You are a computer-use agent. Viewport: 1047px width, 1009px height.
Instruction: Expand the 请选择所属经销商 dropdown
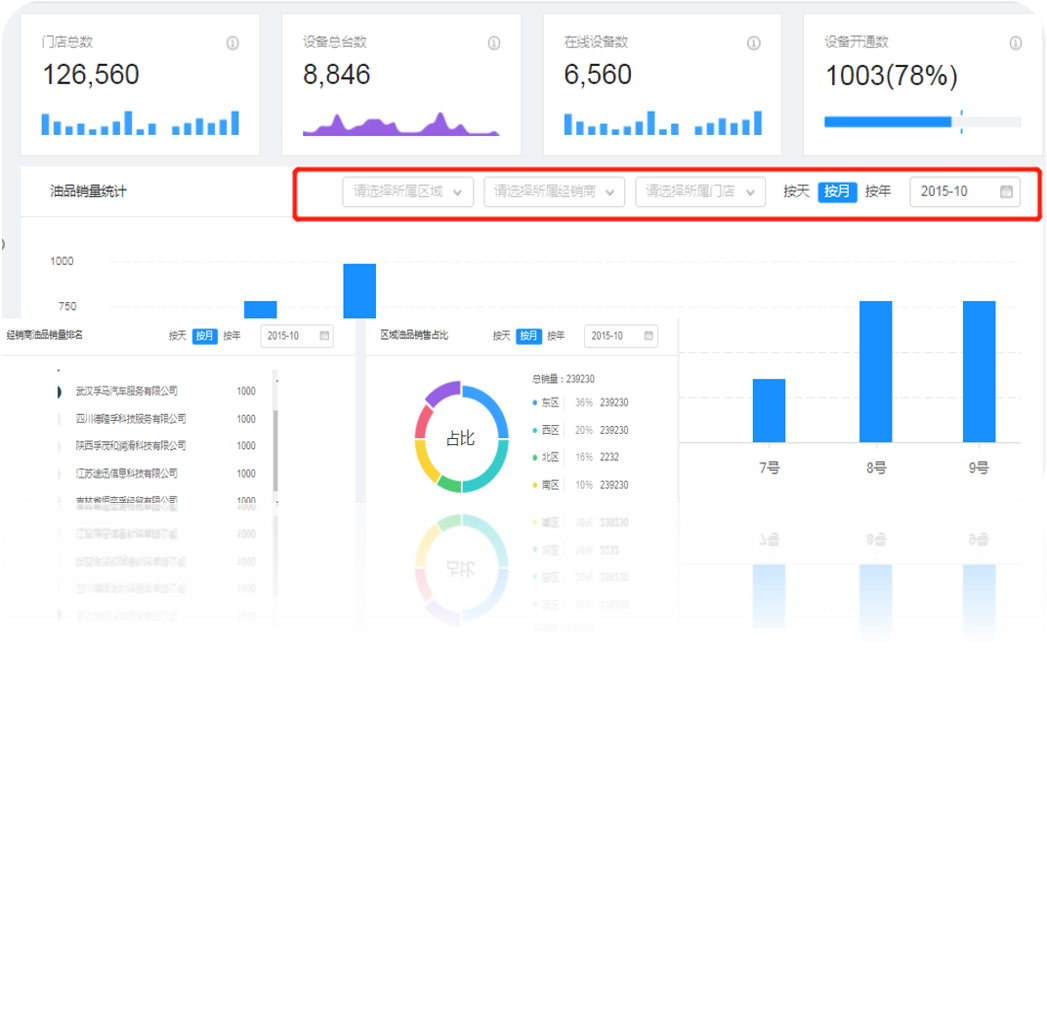[554, 192]
